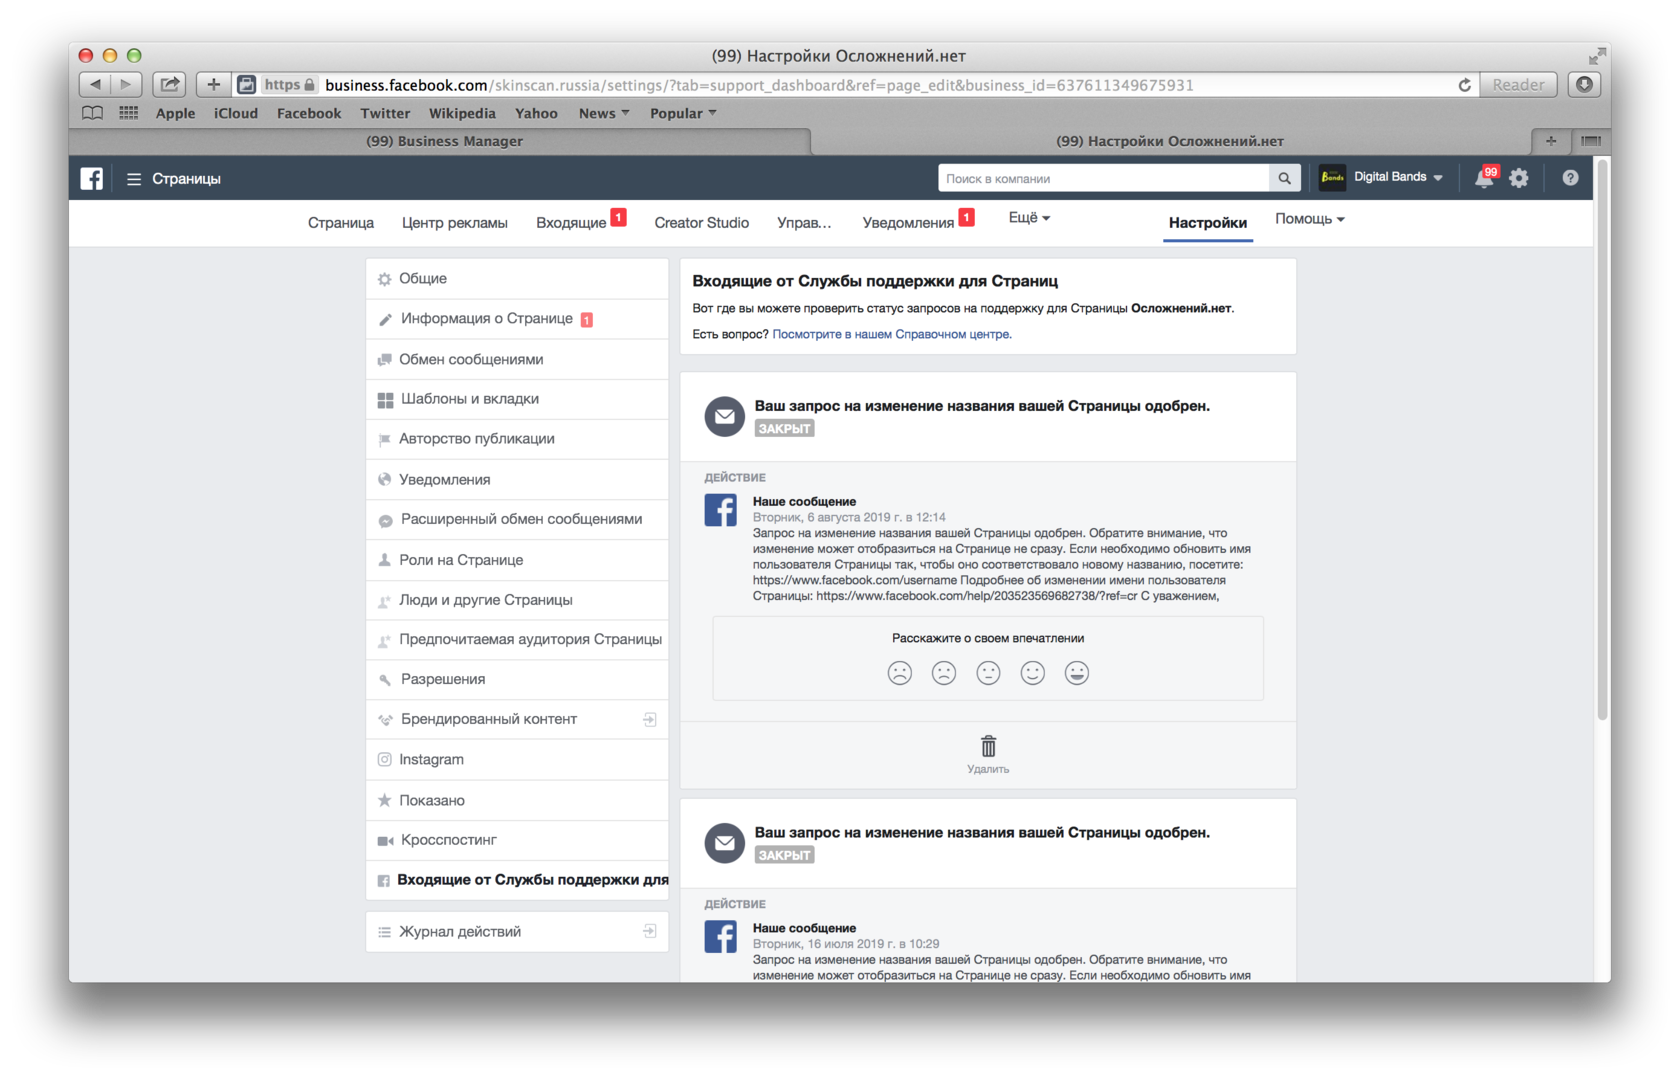This screenshot has height=1078, width=1680.
Task: Open the Safari downloads button
Action: 1584,85
